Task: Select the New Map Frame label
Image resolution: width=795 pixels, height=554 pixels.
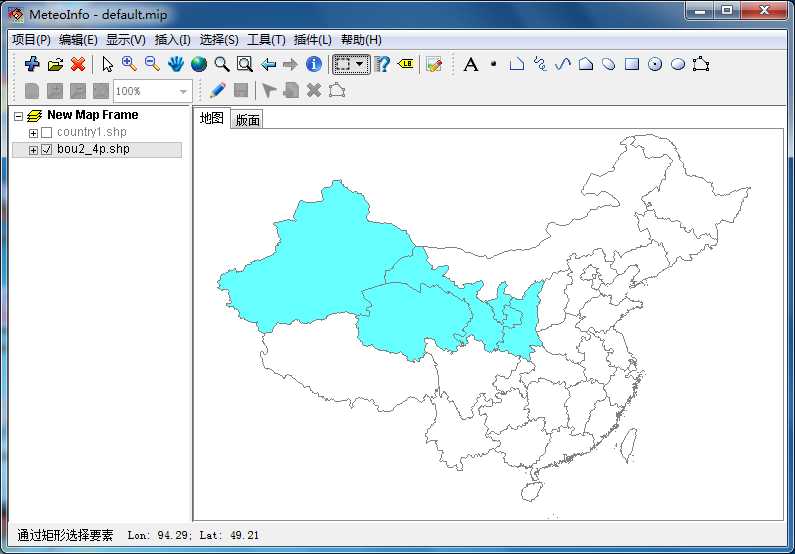Action: point(93,115)
